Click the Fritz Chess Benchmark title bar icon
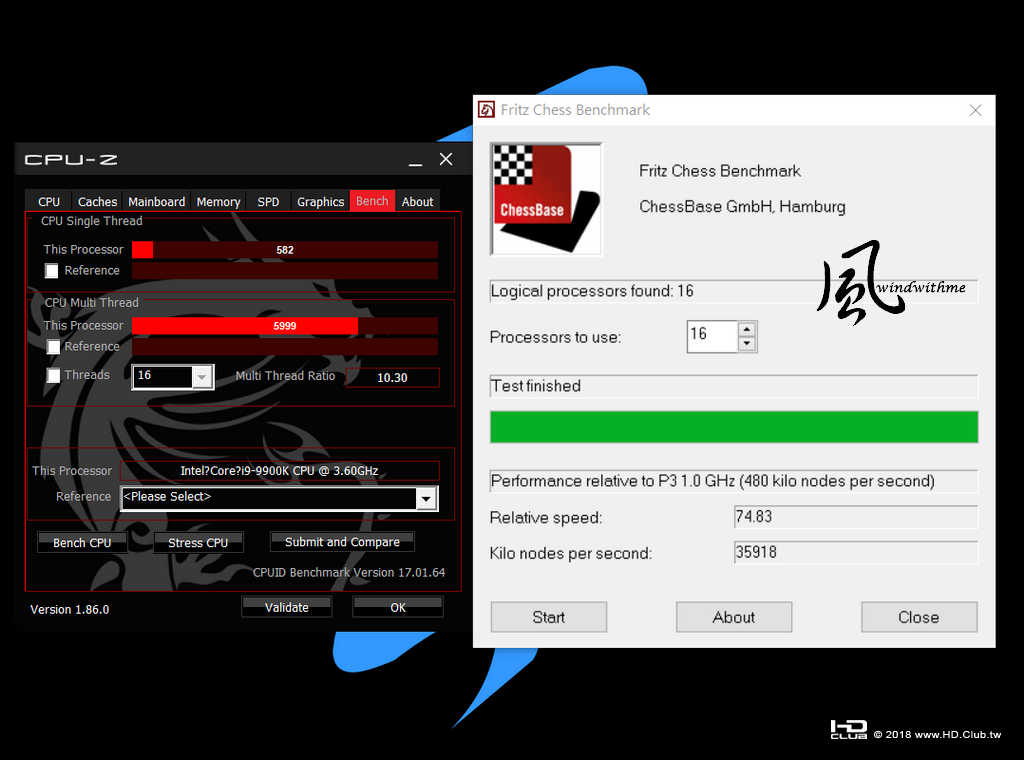 (x=486, y=110)
